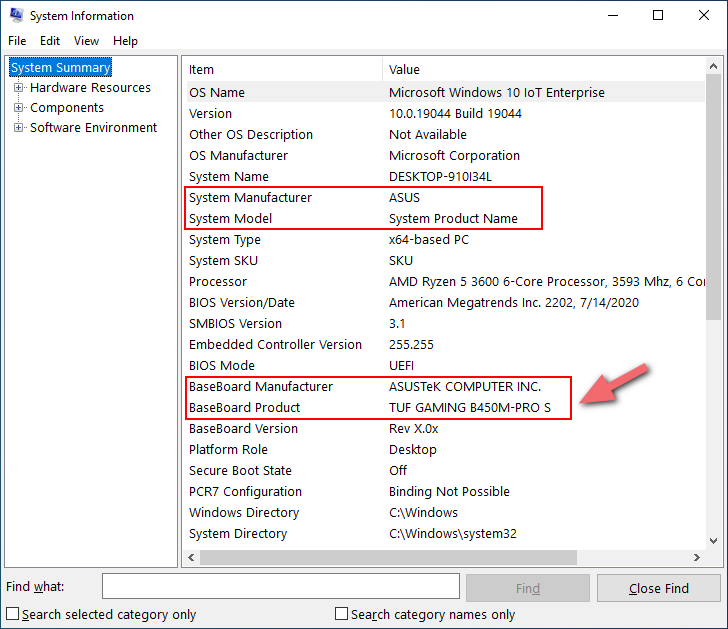Expand the Components node
728x629 pixels.
18,107
